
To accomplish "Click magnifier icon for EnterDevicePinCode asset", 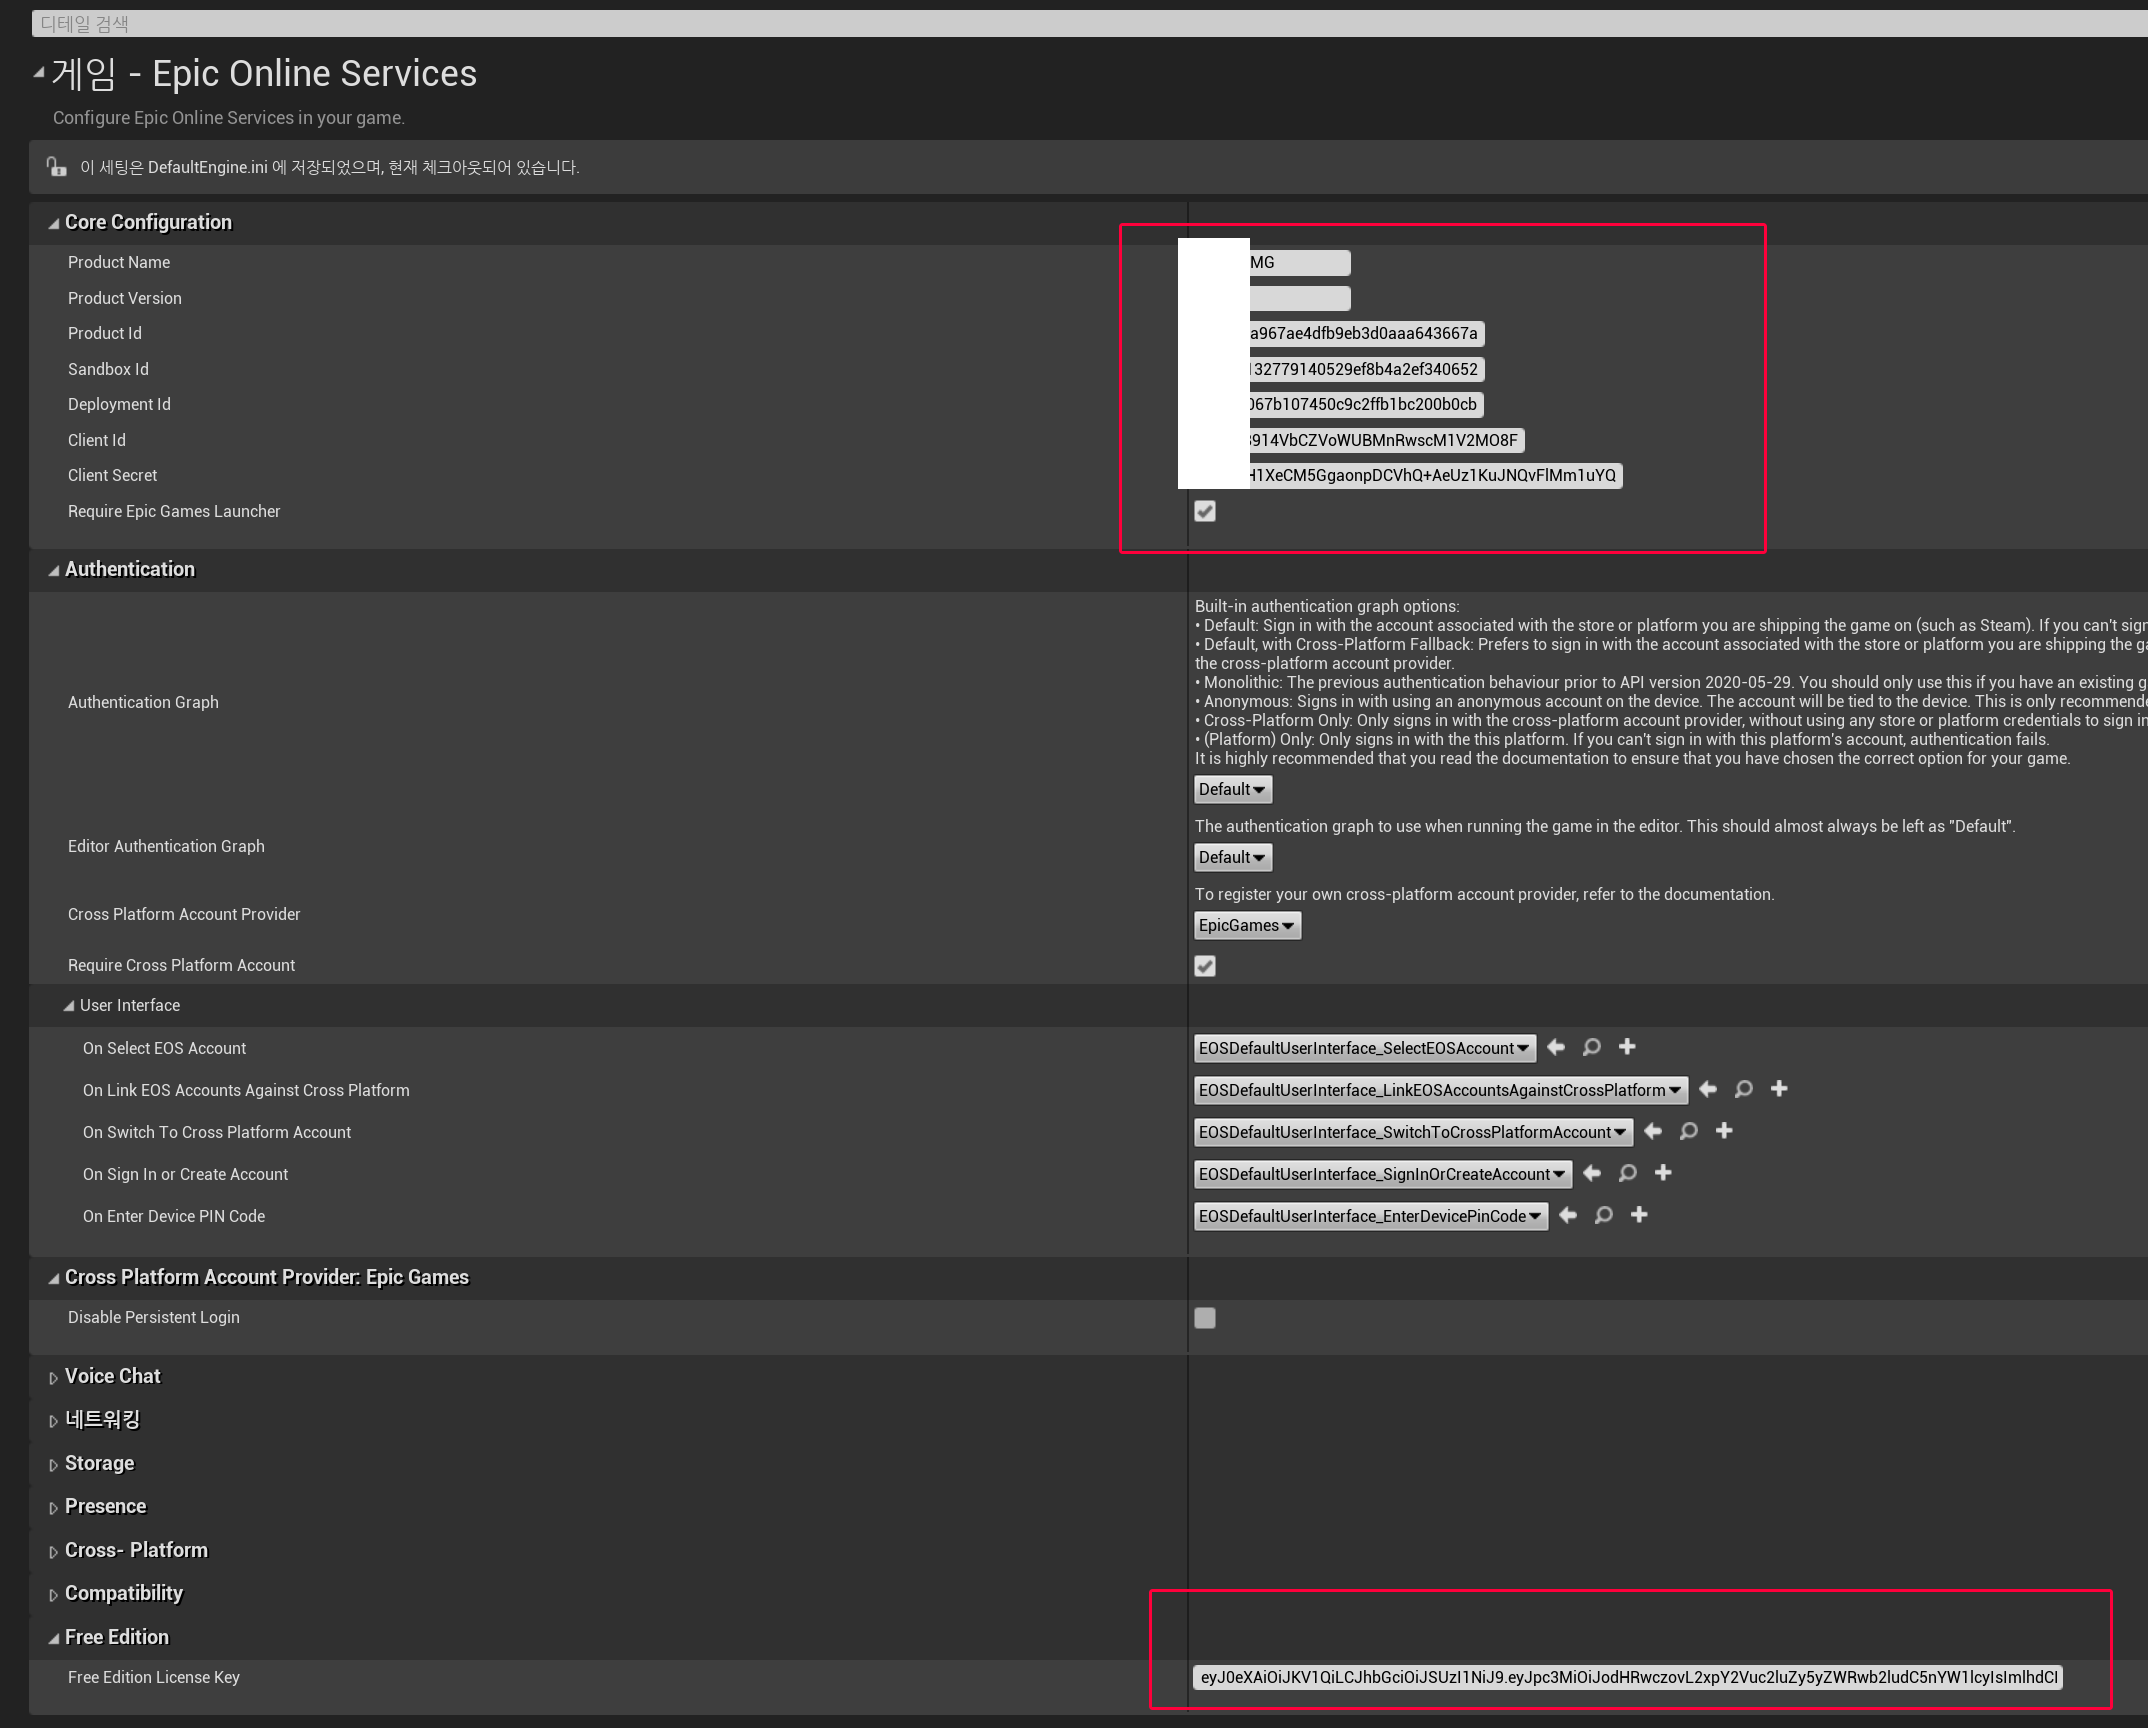I will [1604, 1215].
